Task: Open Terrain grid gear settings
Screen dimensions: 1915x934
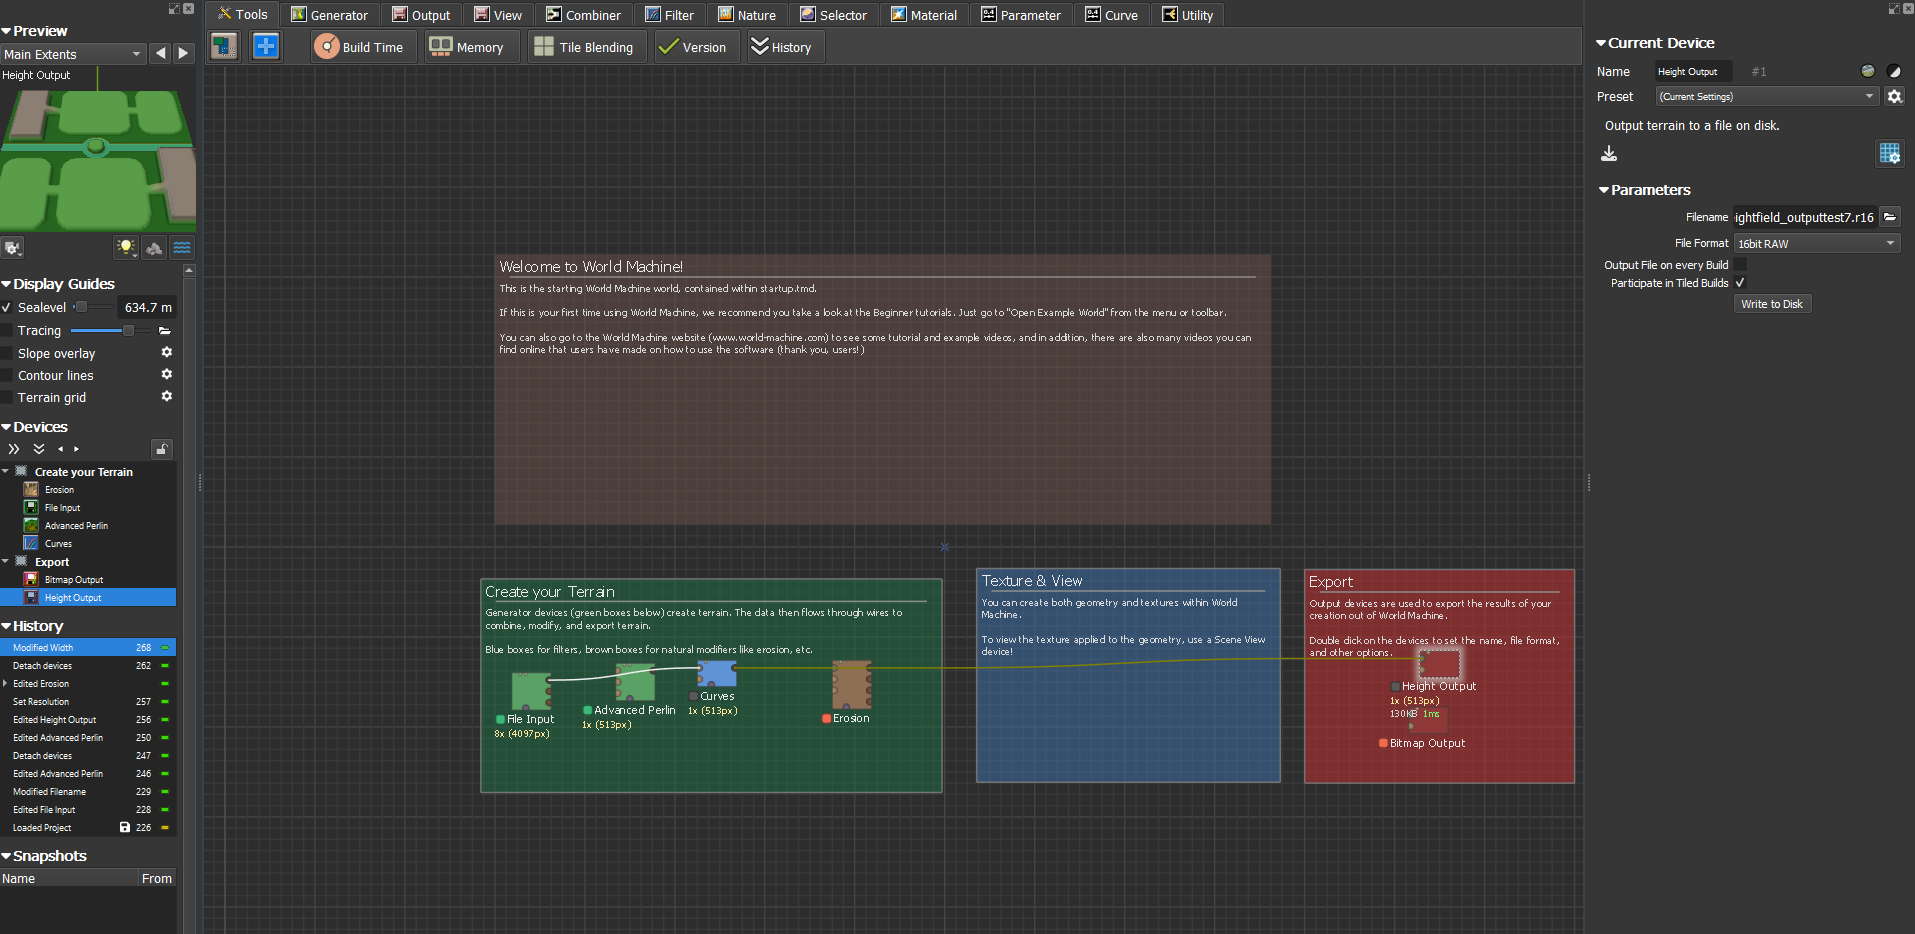Action: 167,396
